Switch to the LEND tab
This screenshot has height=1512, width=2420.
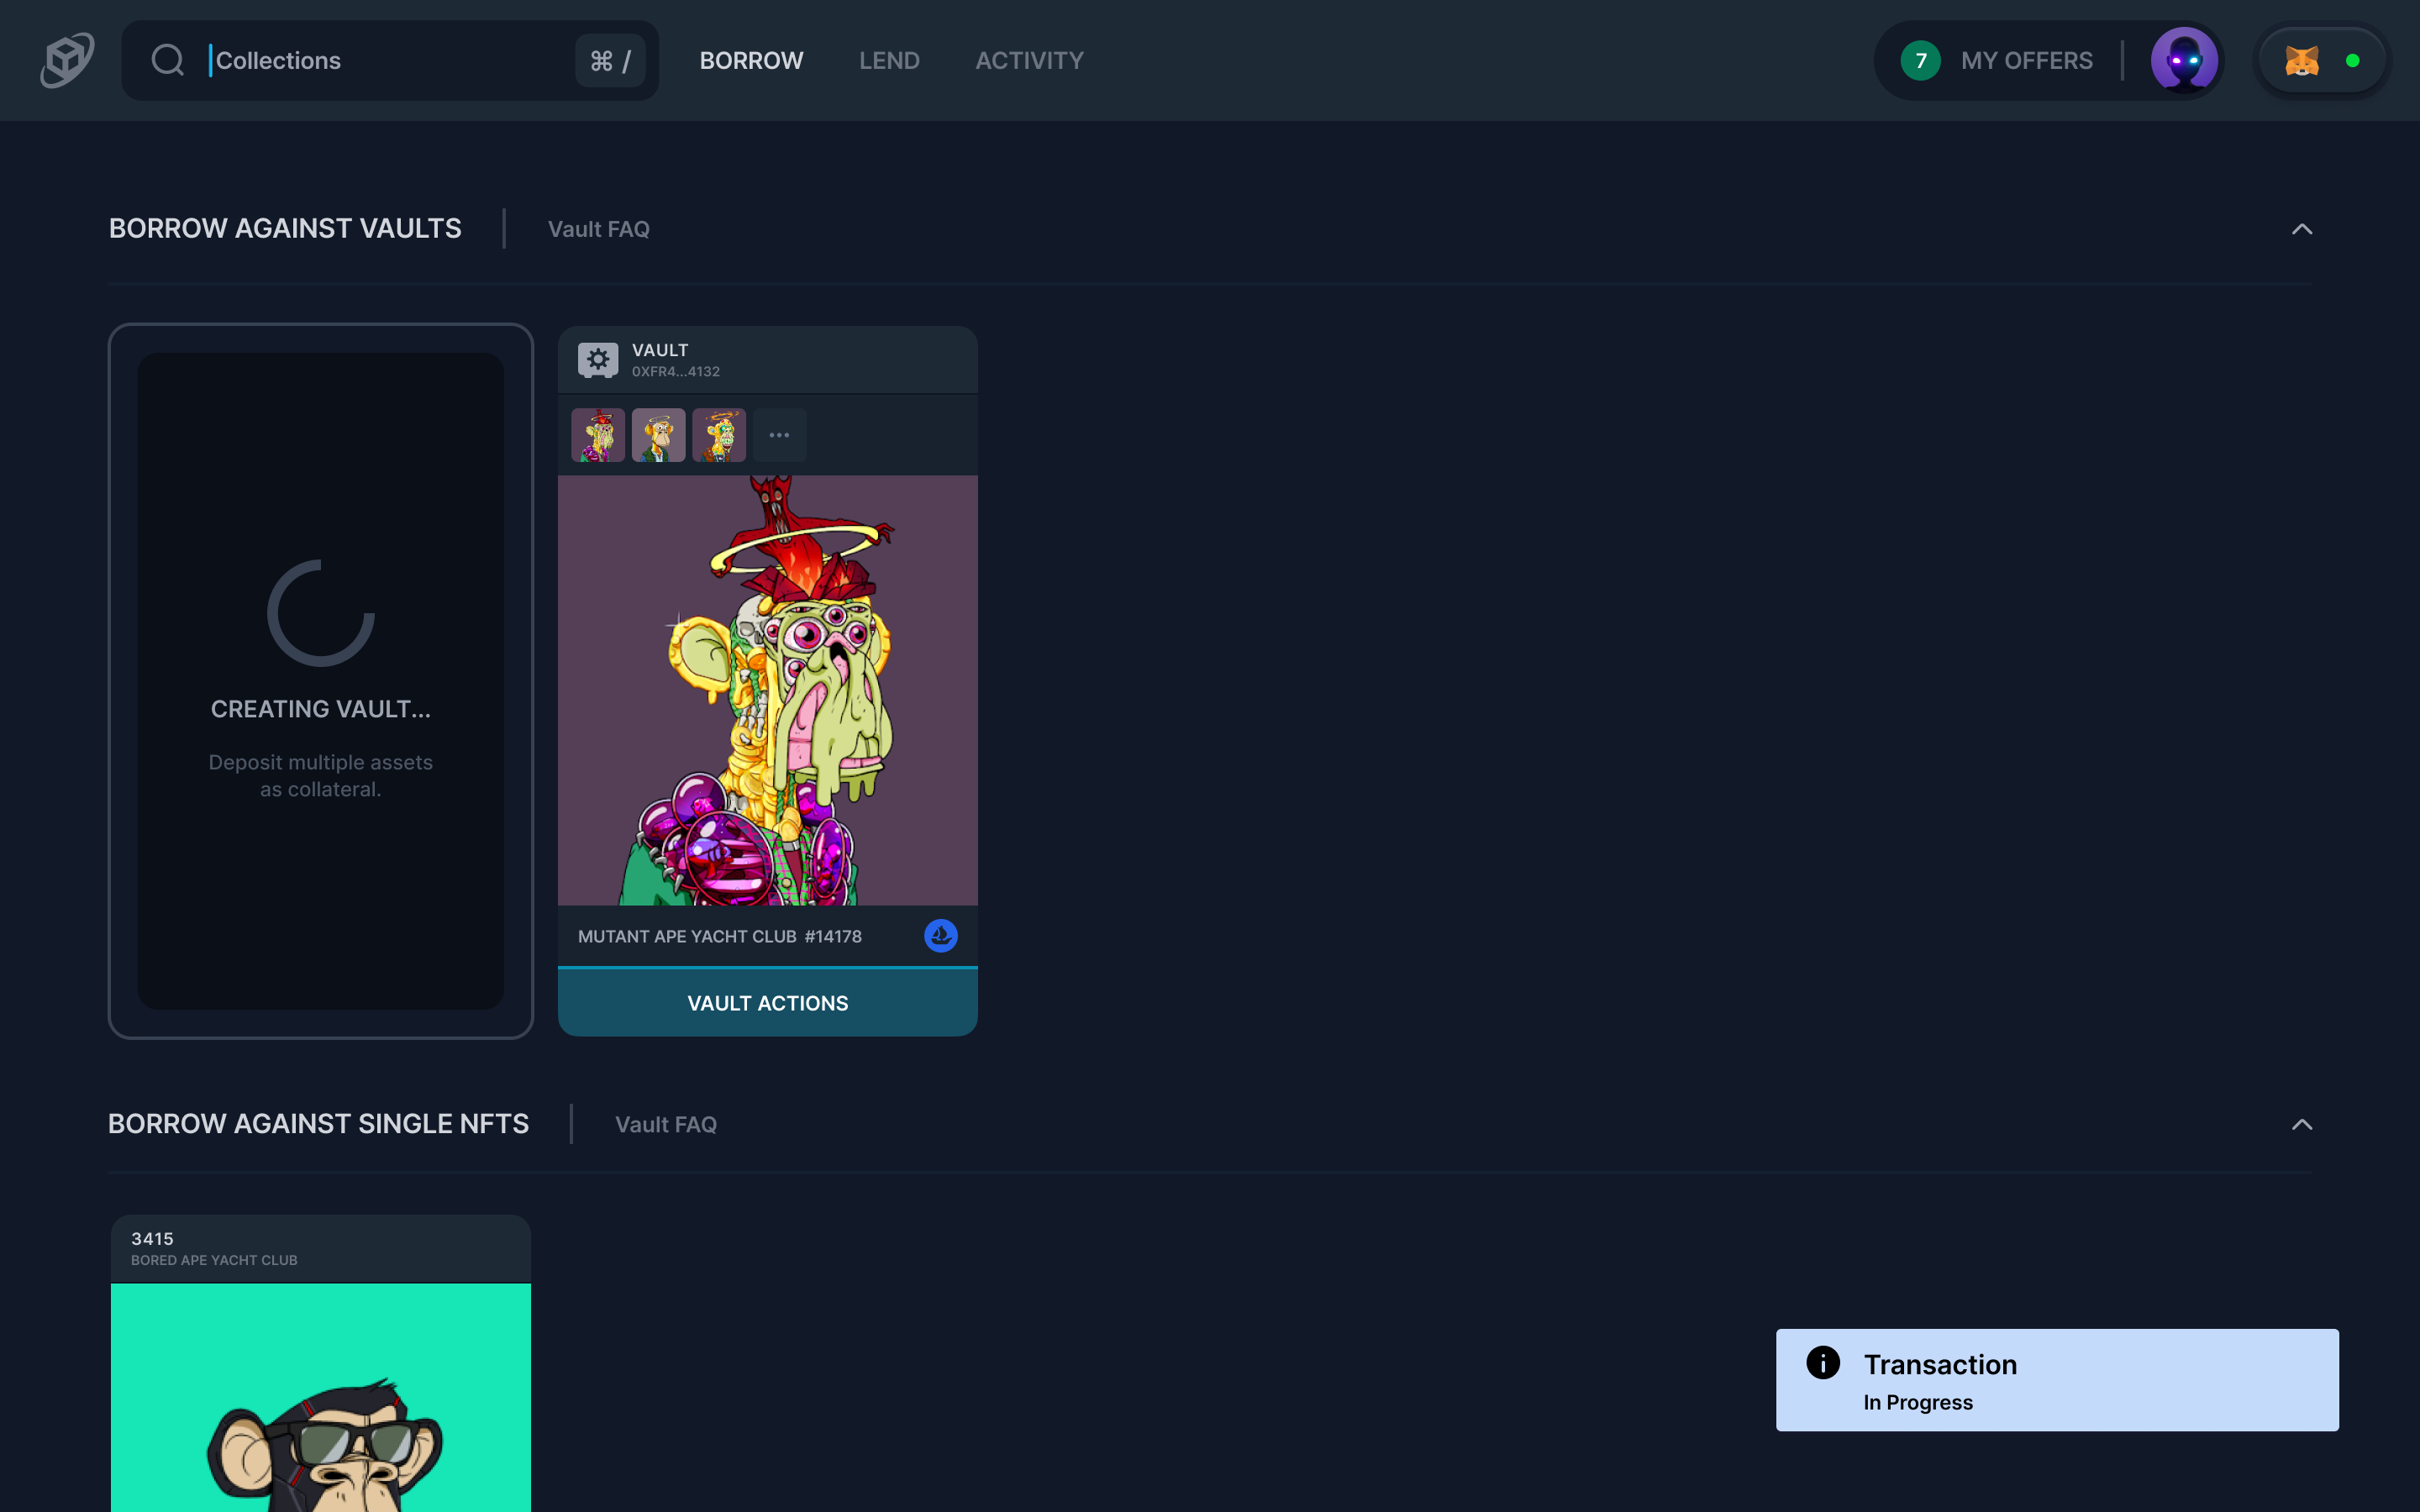[889, 61]
